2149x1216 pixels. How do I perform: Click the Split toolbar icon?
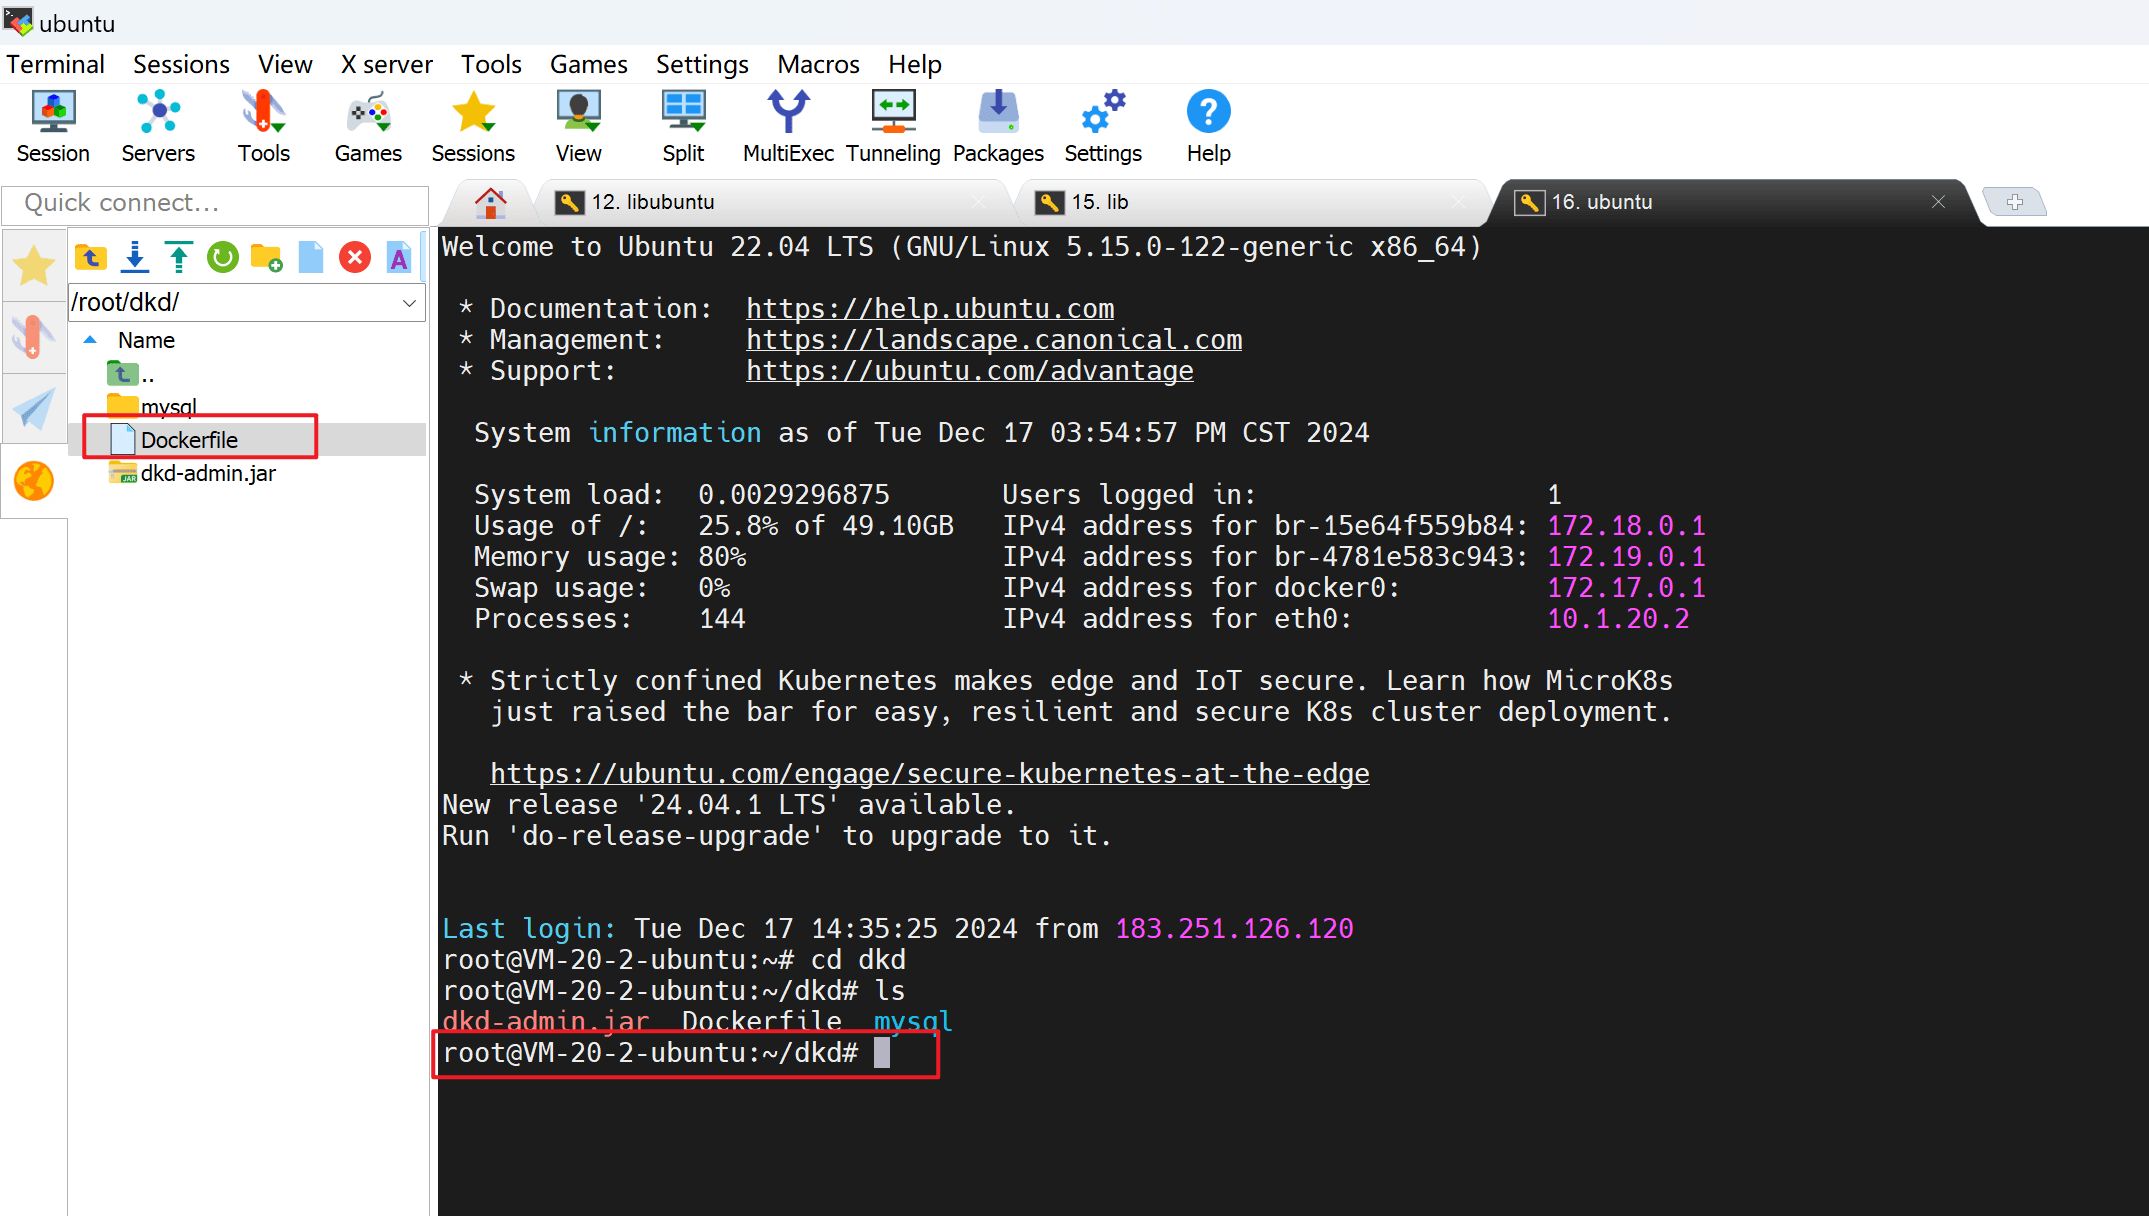[x=683, y=126]
